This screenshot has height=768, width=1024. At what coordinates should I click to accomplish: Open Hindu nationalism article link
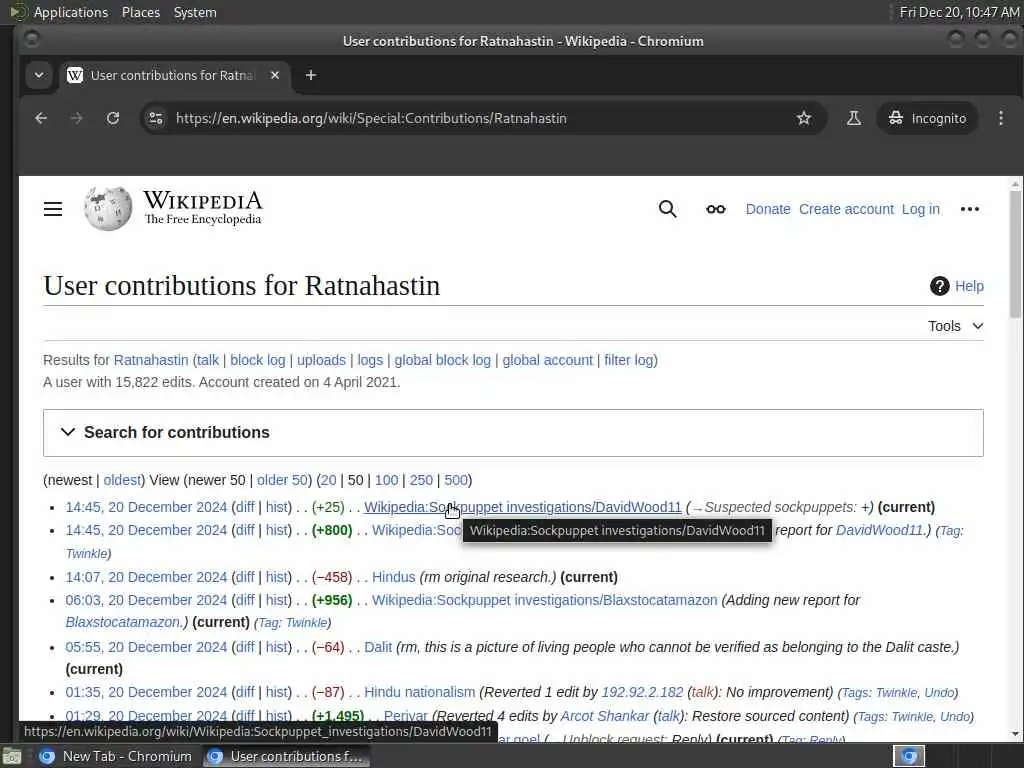(419, 692)
